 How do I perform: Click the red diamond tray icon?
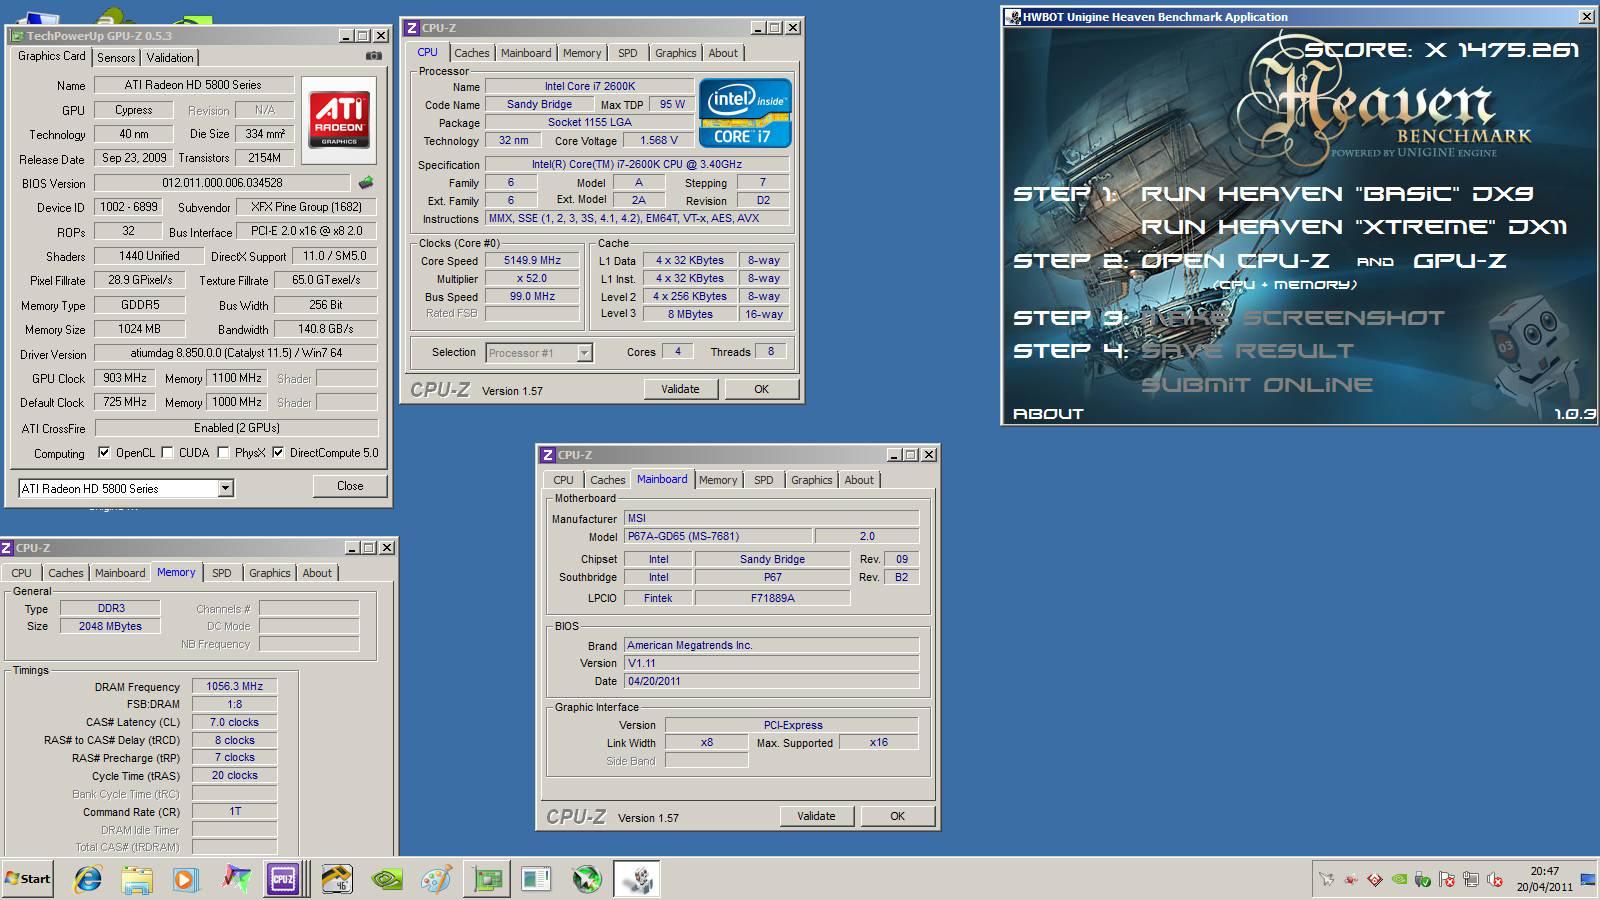click(x=1375, y=879)
